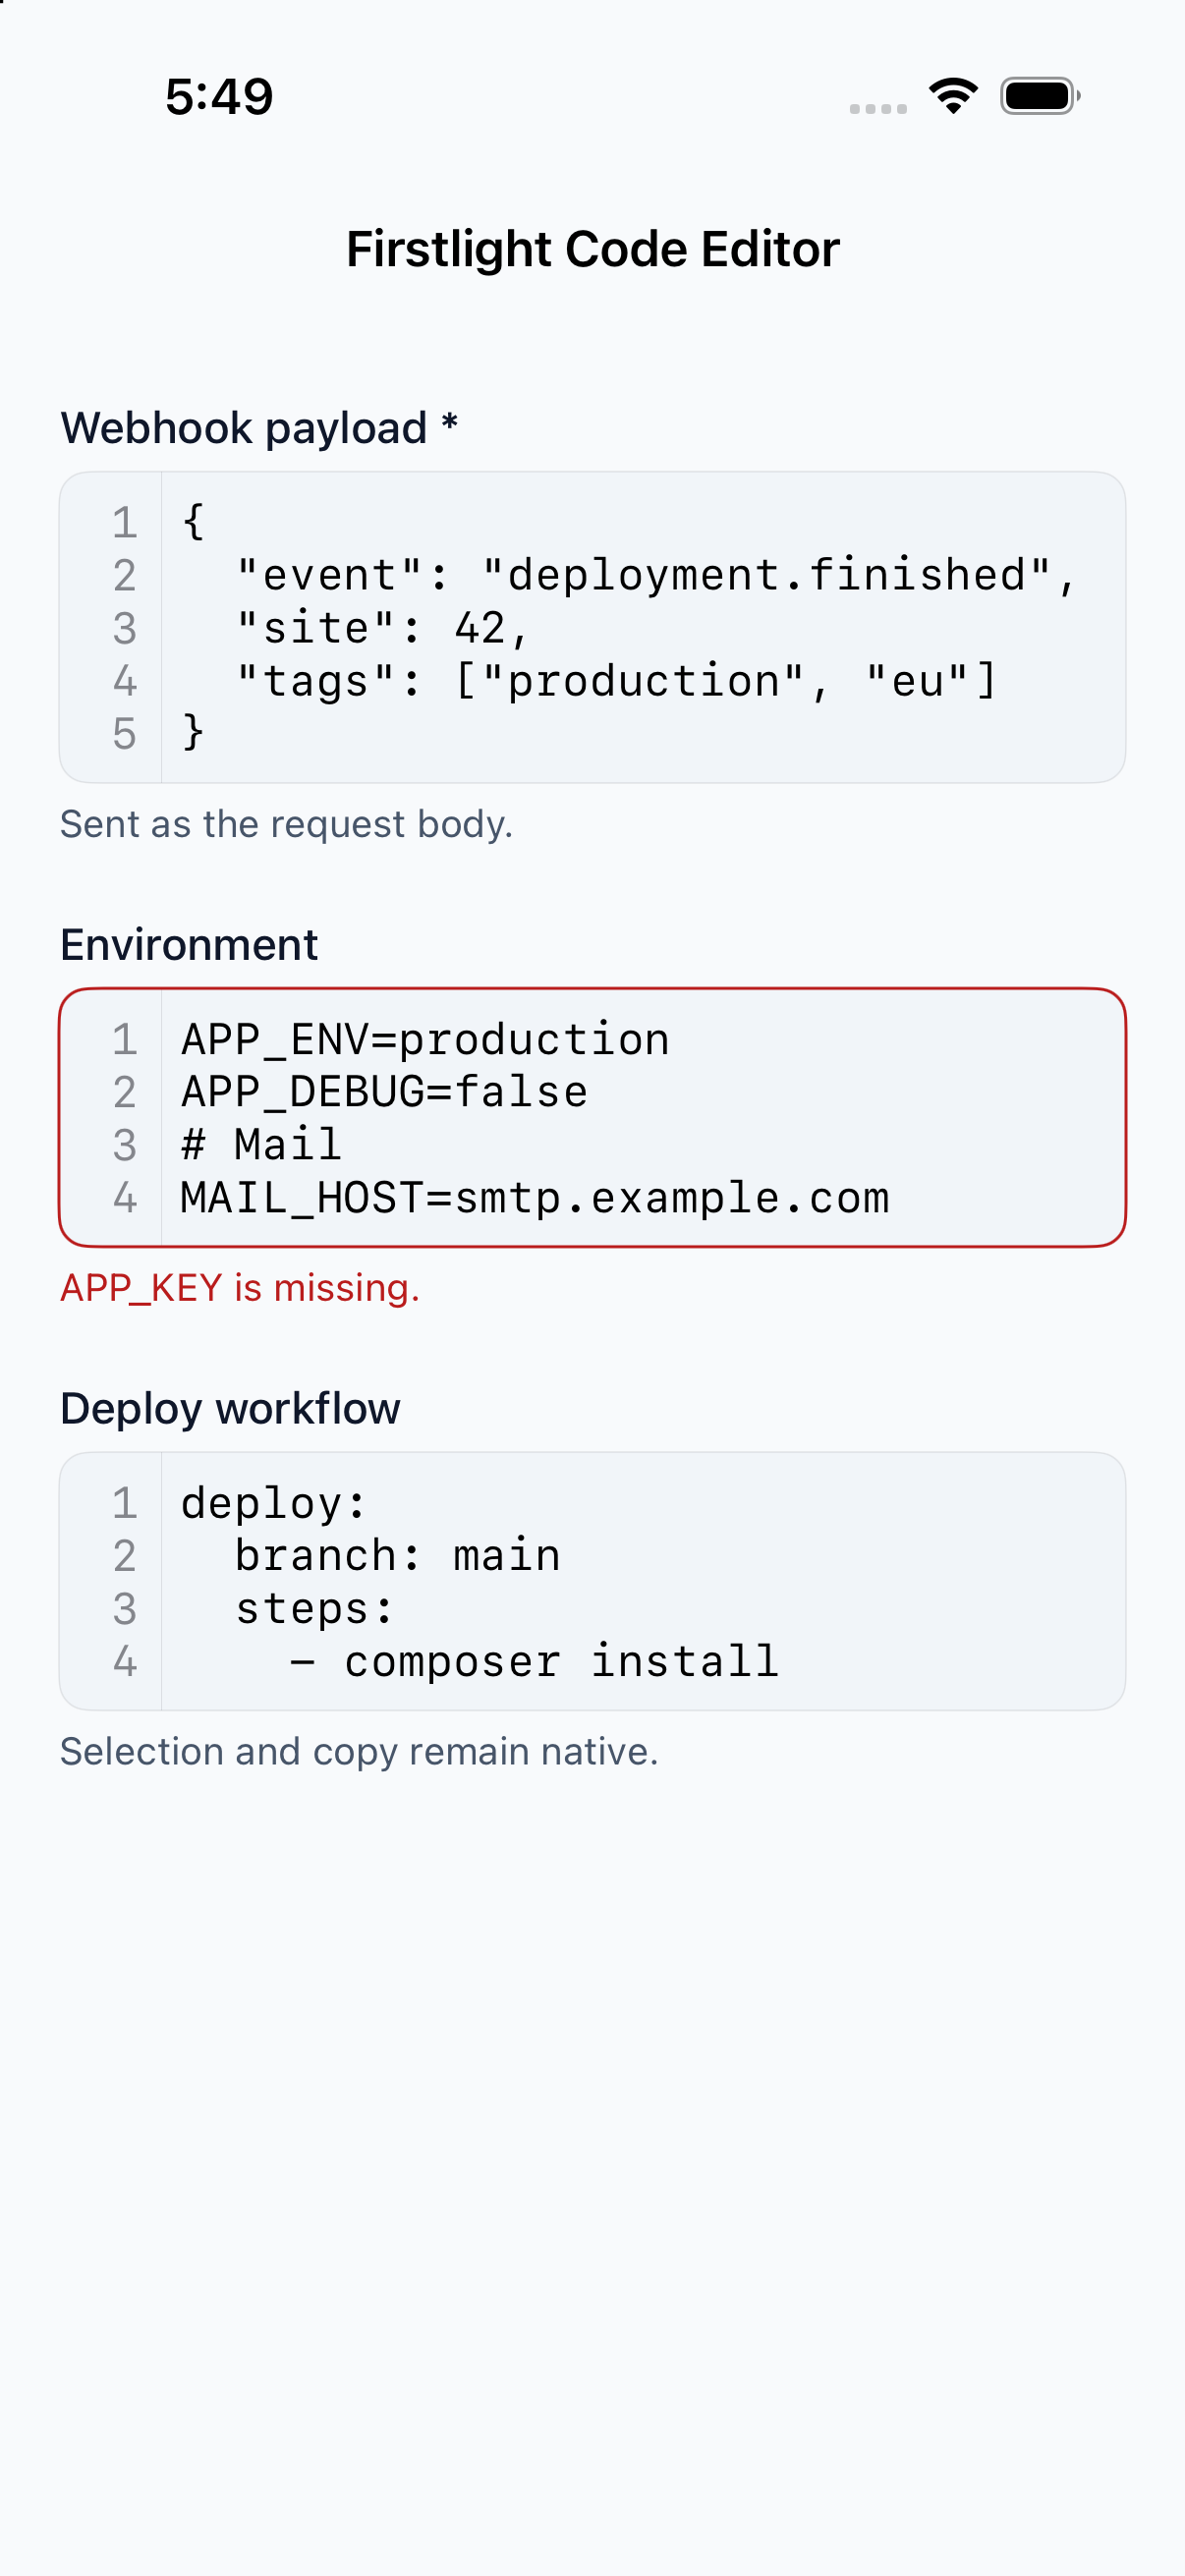
Task: Click the MAIL_HOST=smtp.example.com line
Action: pos(535,1198)
